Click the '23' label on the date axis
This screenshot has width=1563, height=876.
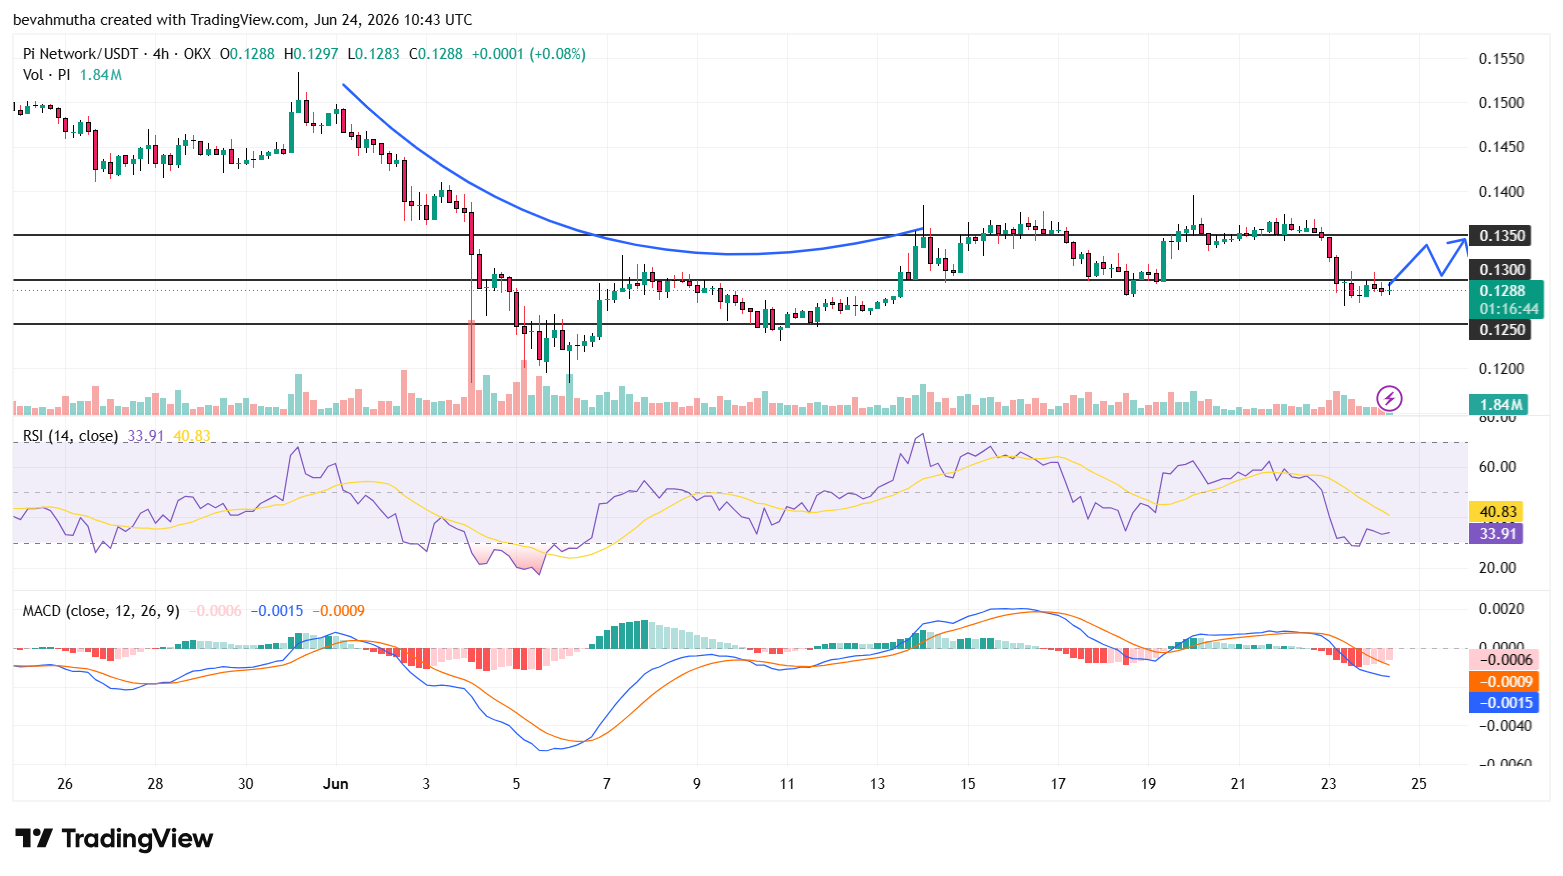tap(1329, 784)
